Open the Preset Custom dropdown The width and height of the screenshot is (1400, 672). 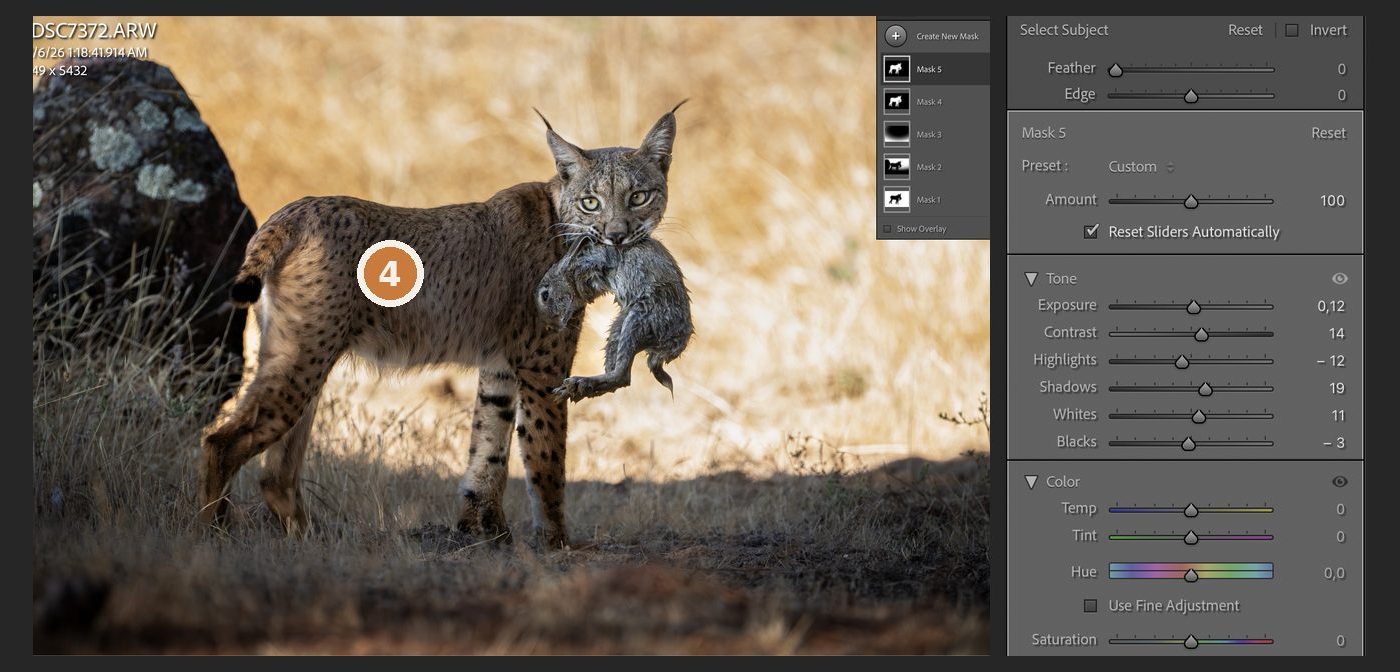point(1141,166)
